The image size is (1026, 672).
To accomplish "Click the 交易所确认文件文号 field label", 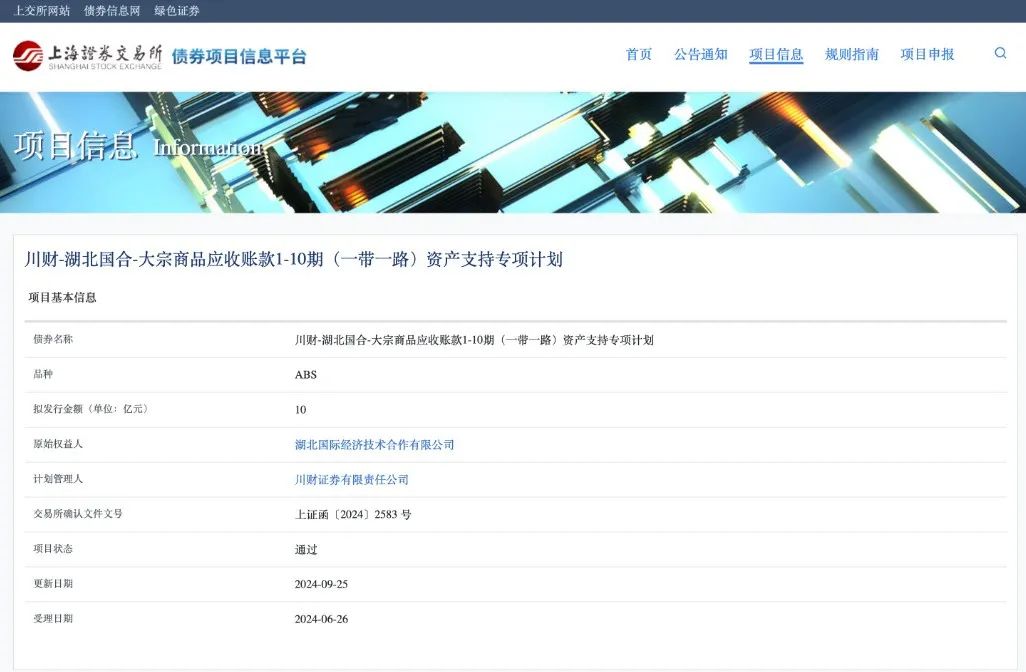I will coord(78,514).
